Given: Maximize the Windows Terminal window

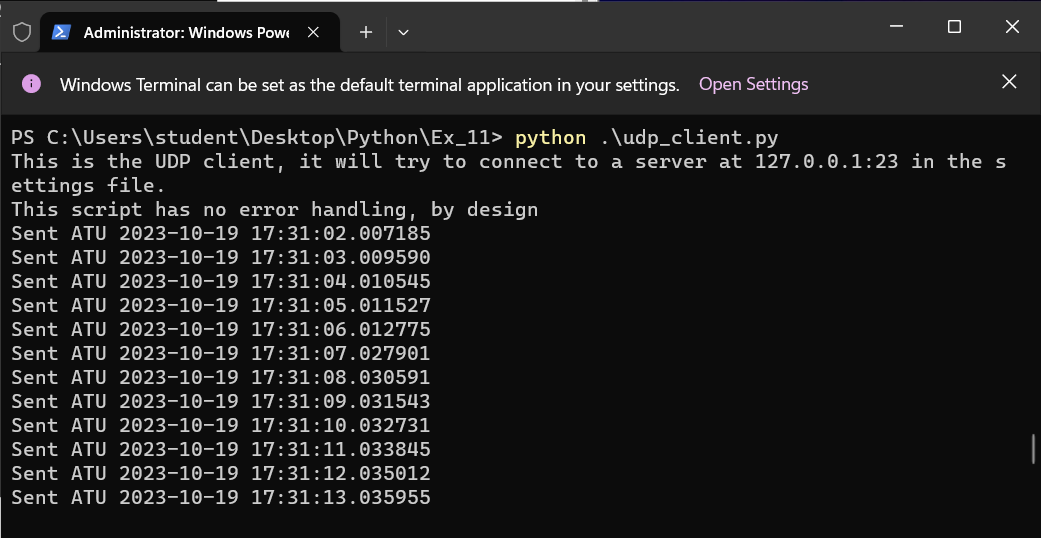Looking at the screenshot, I should 954,27.
